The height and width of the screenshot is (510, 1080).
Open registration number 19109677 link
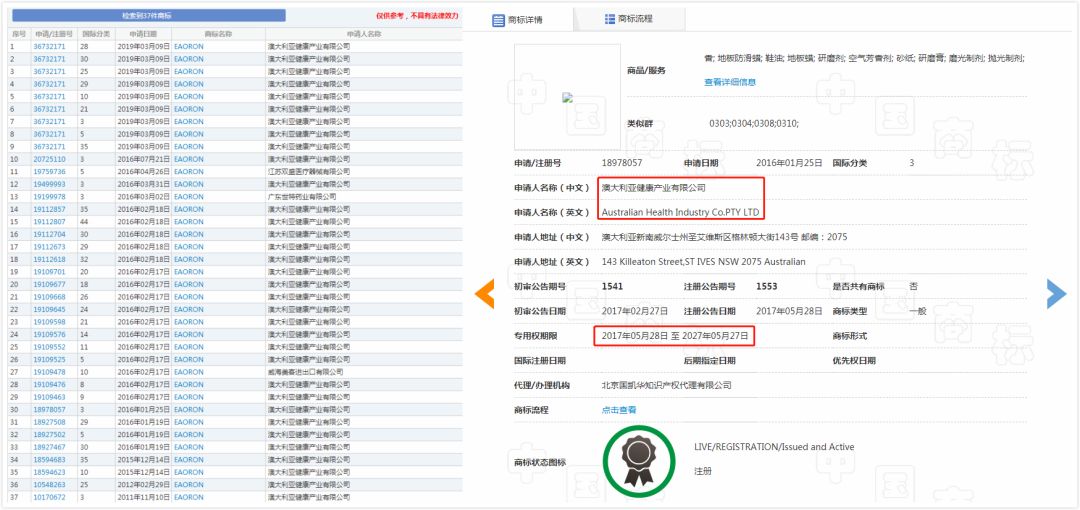49,284
